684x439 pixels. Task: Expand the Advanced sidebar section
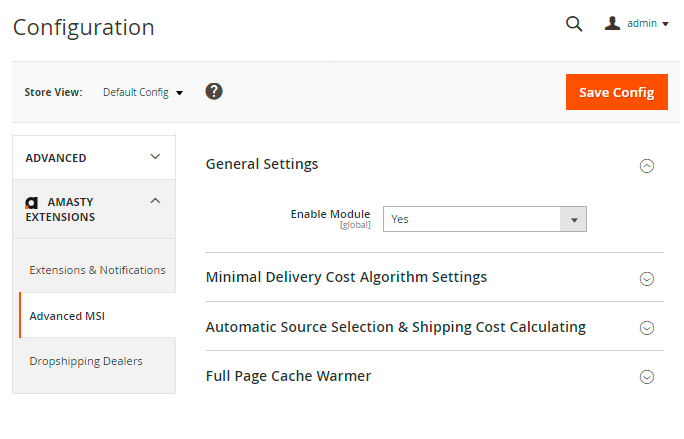point(94,157)
